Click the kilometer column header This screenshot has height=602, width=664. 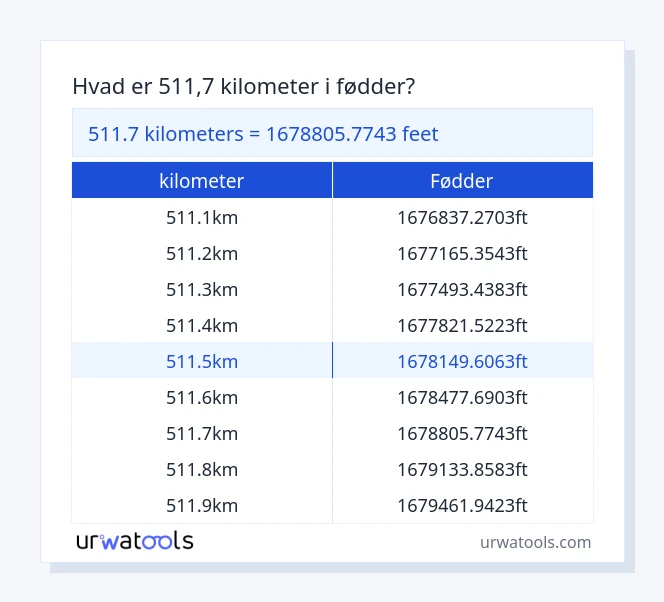202,181
